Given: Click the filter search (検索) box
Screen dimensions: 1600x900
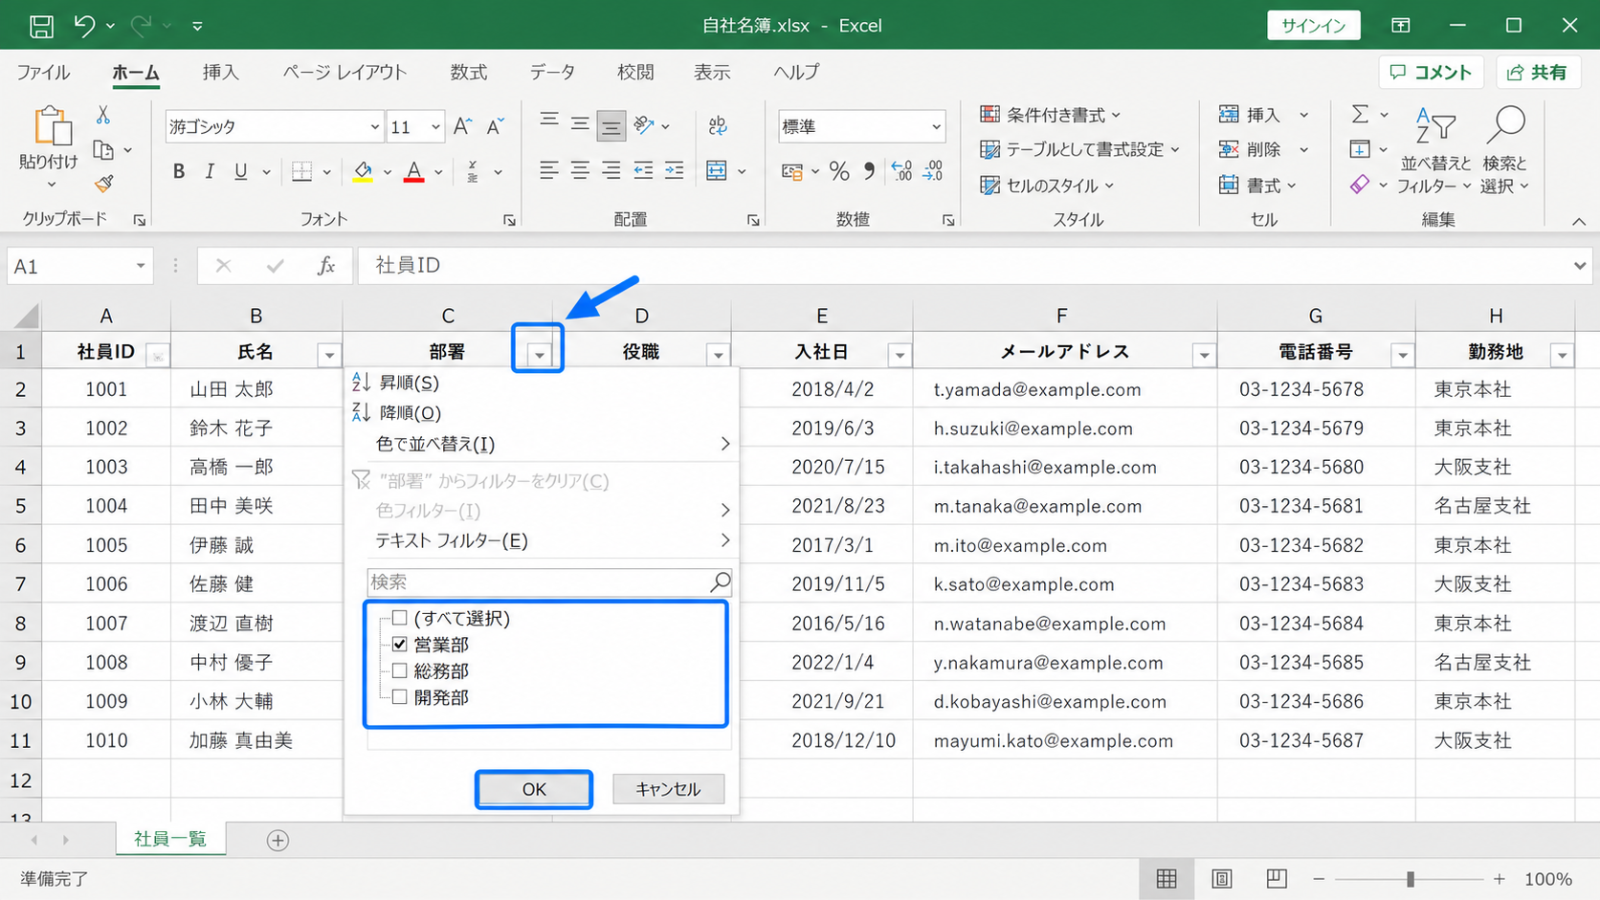Looking at the screenshot, I should 550,582.
